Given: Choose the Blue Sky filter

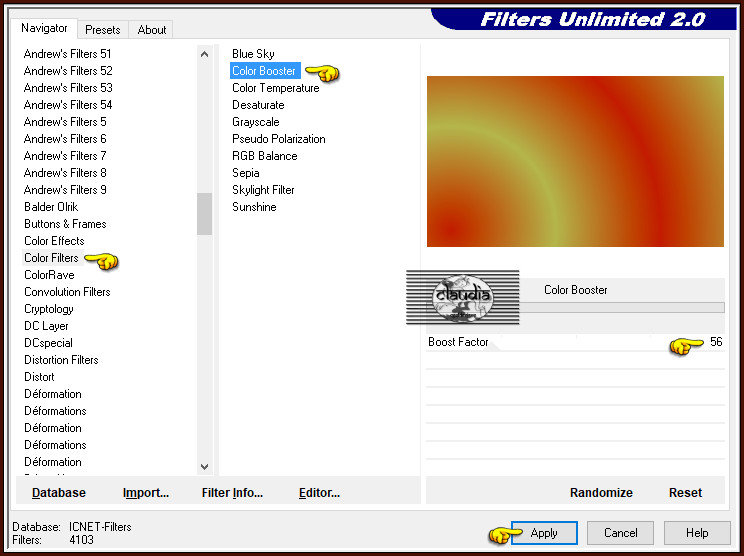Looking at the screenshot, I should 253,54.
